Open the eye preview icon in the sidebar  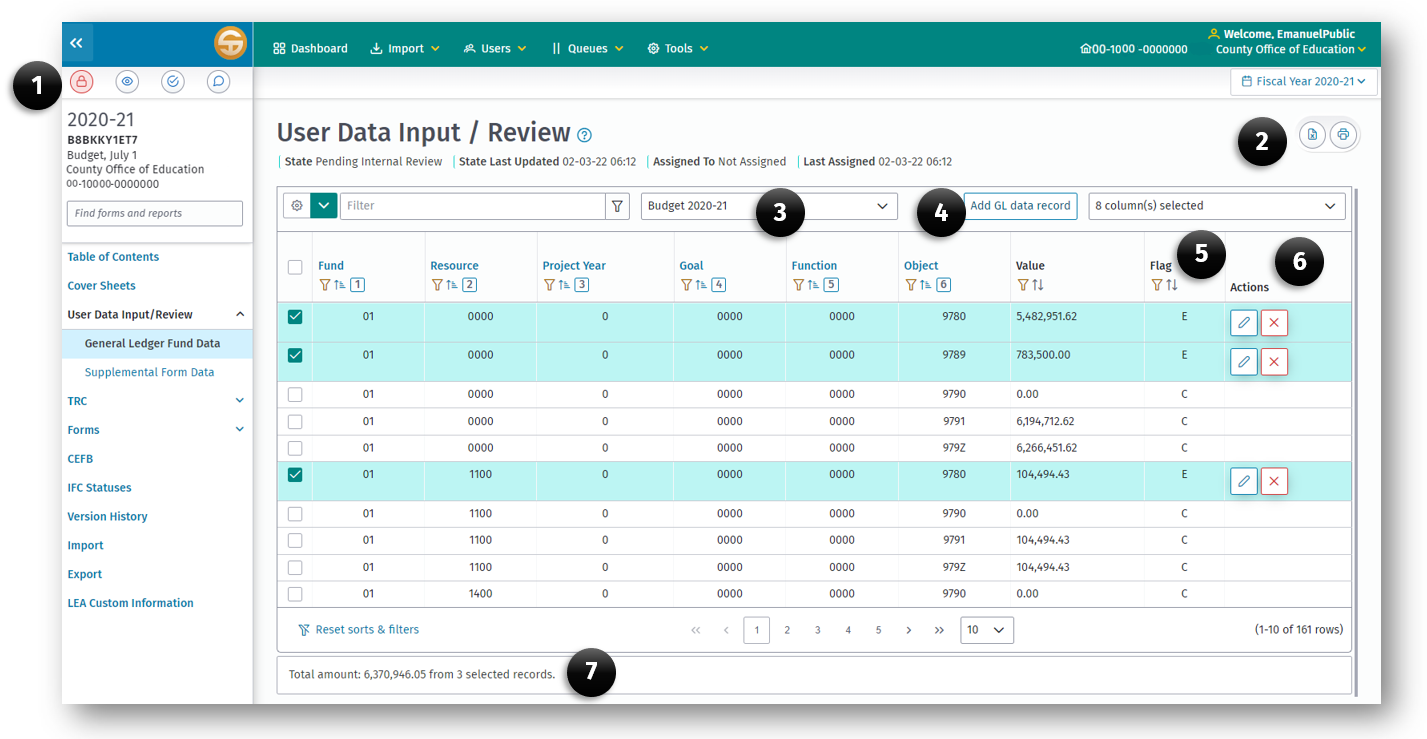point(127,81)
